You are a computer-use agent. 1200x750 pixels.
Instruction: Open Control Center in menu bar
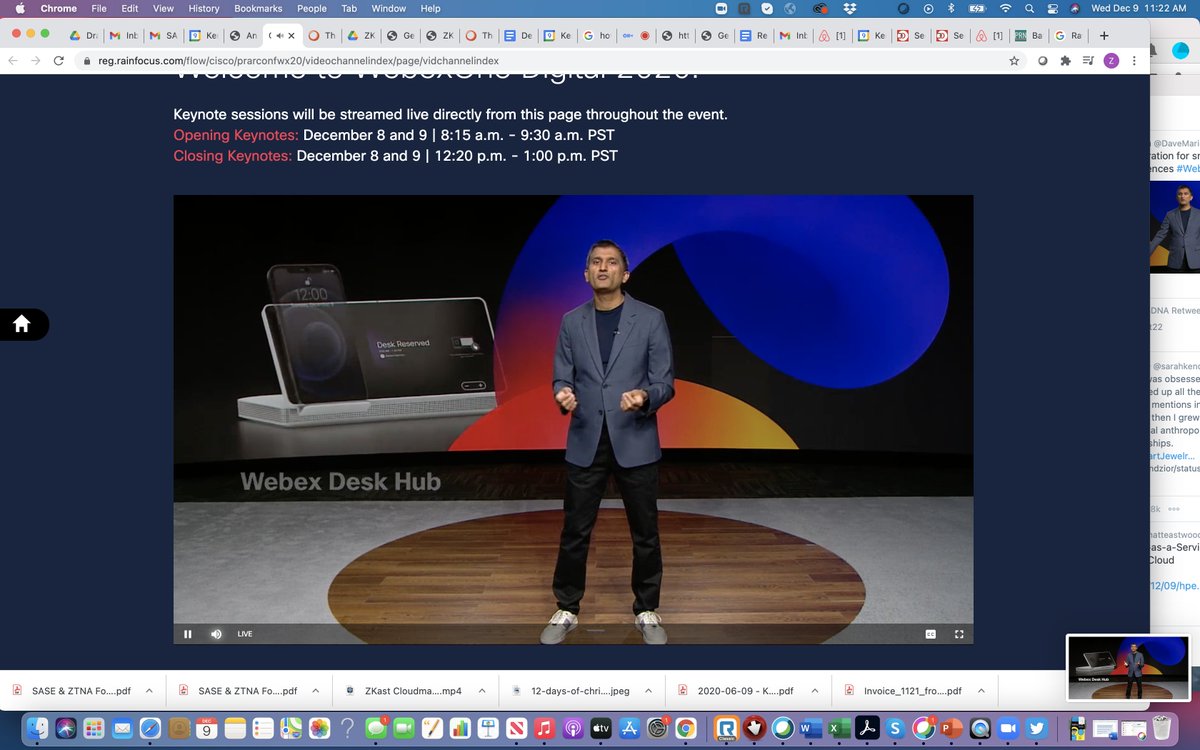1052,8
